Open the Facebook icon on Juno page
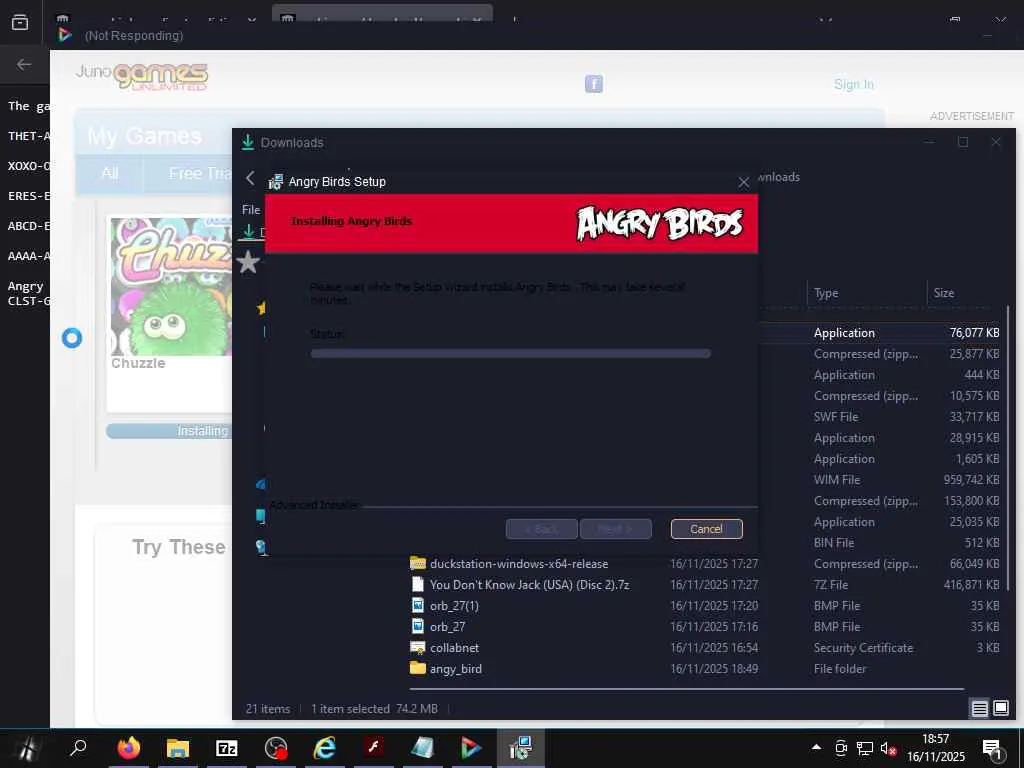Image resolution: width=1024 pixels, height=768 pixels. [594, 84]
